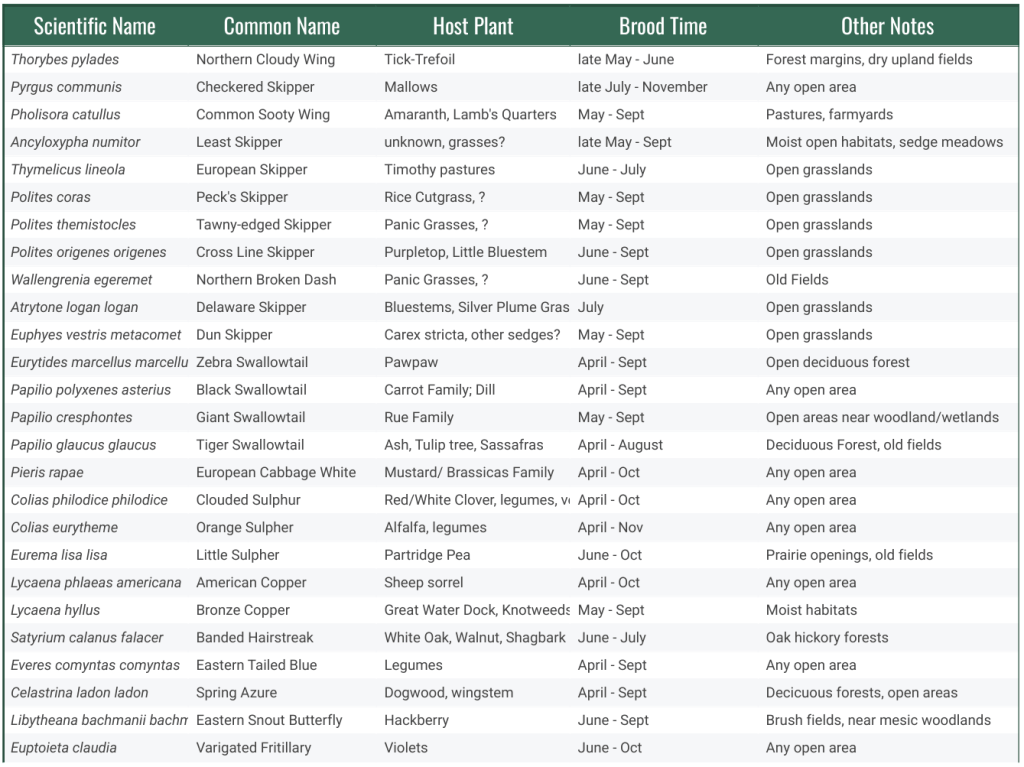Image resolution: width=1024 pixels, height=767 pixels.
Task: Click the Common Name column header
Action: tap(281, 26)
